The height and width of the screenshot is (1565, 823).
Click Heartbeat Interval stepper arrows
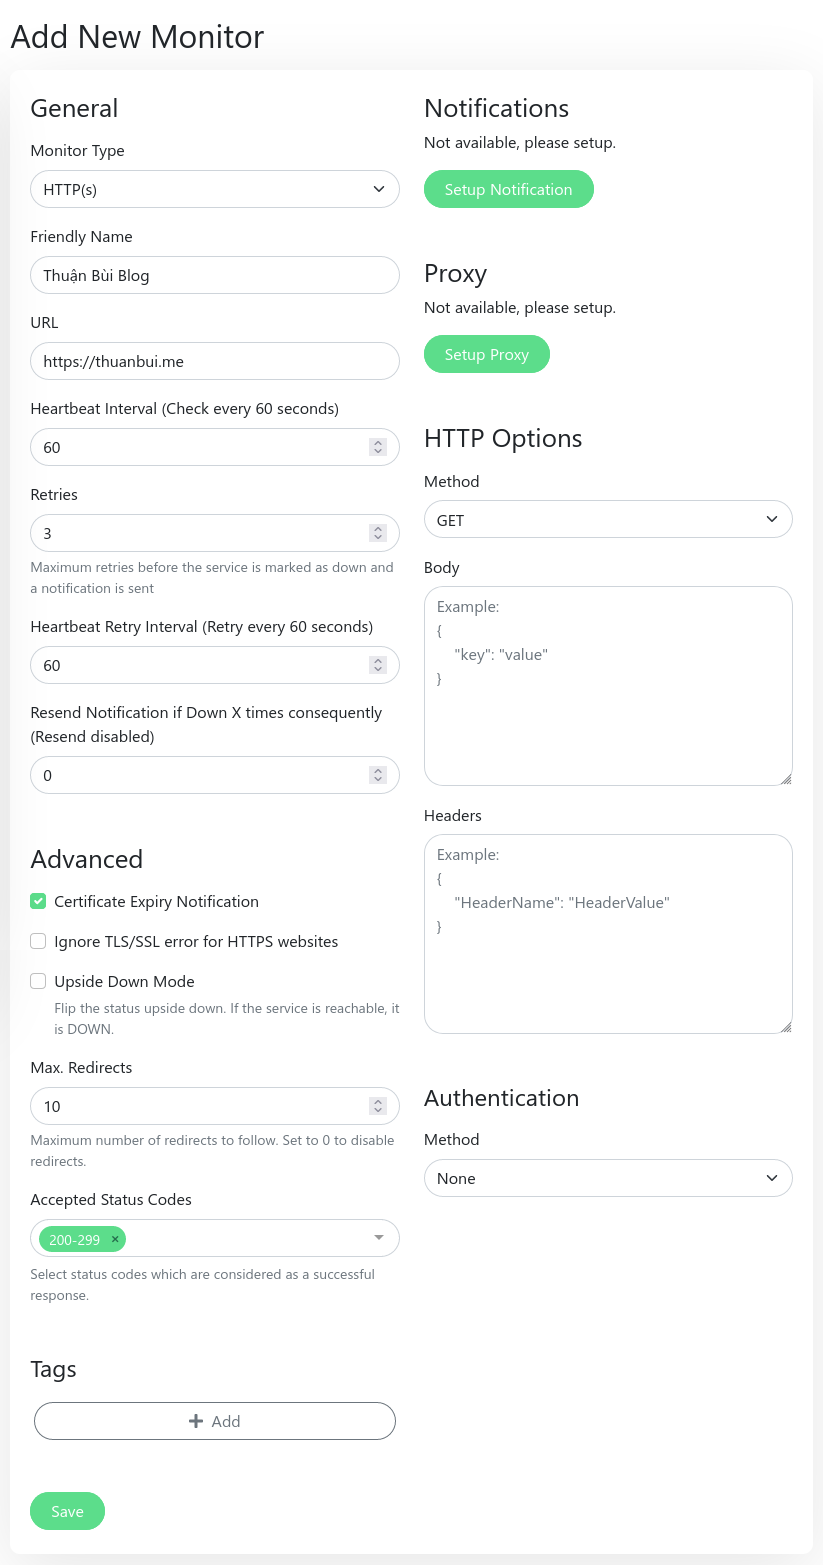[377, 447]
